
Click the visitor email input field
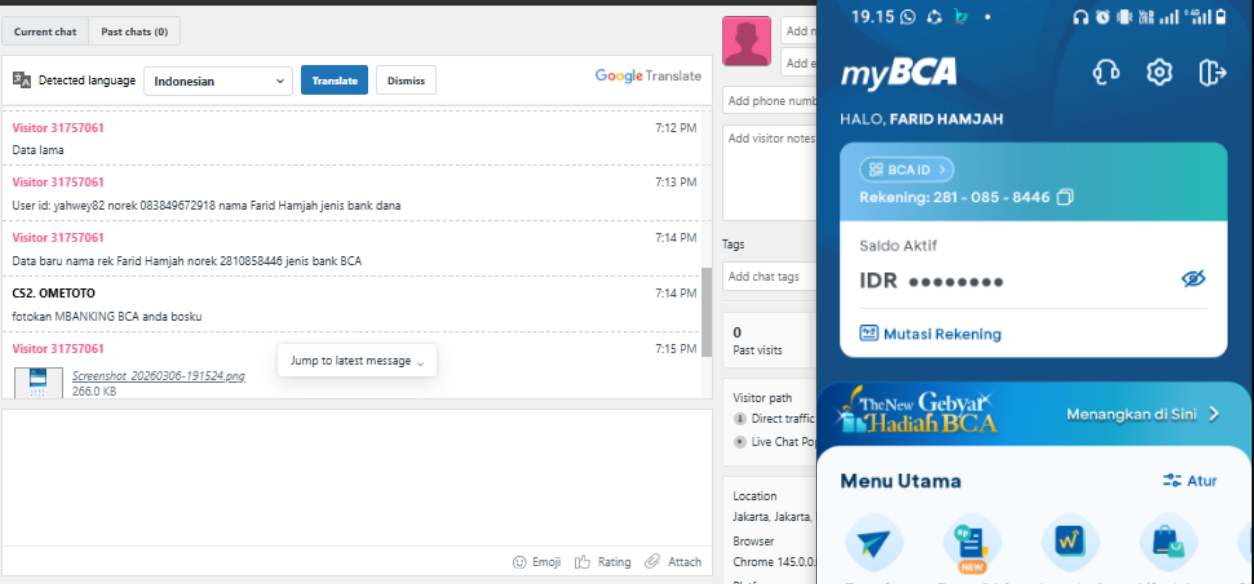[799, 62]
